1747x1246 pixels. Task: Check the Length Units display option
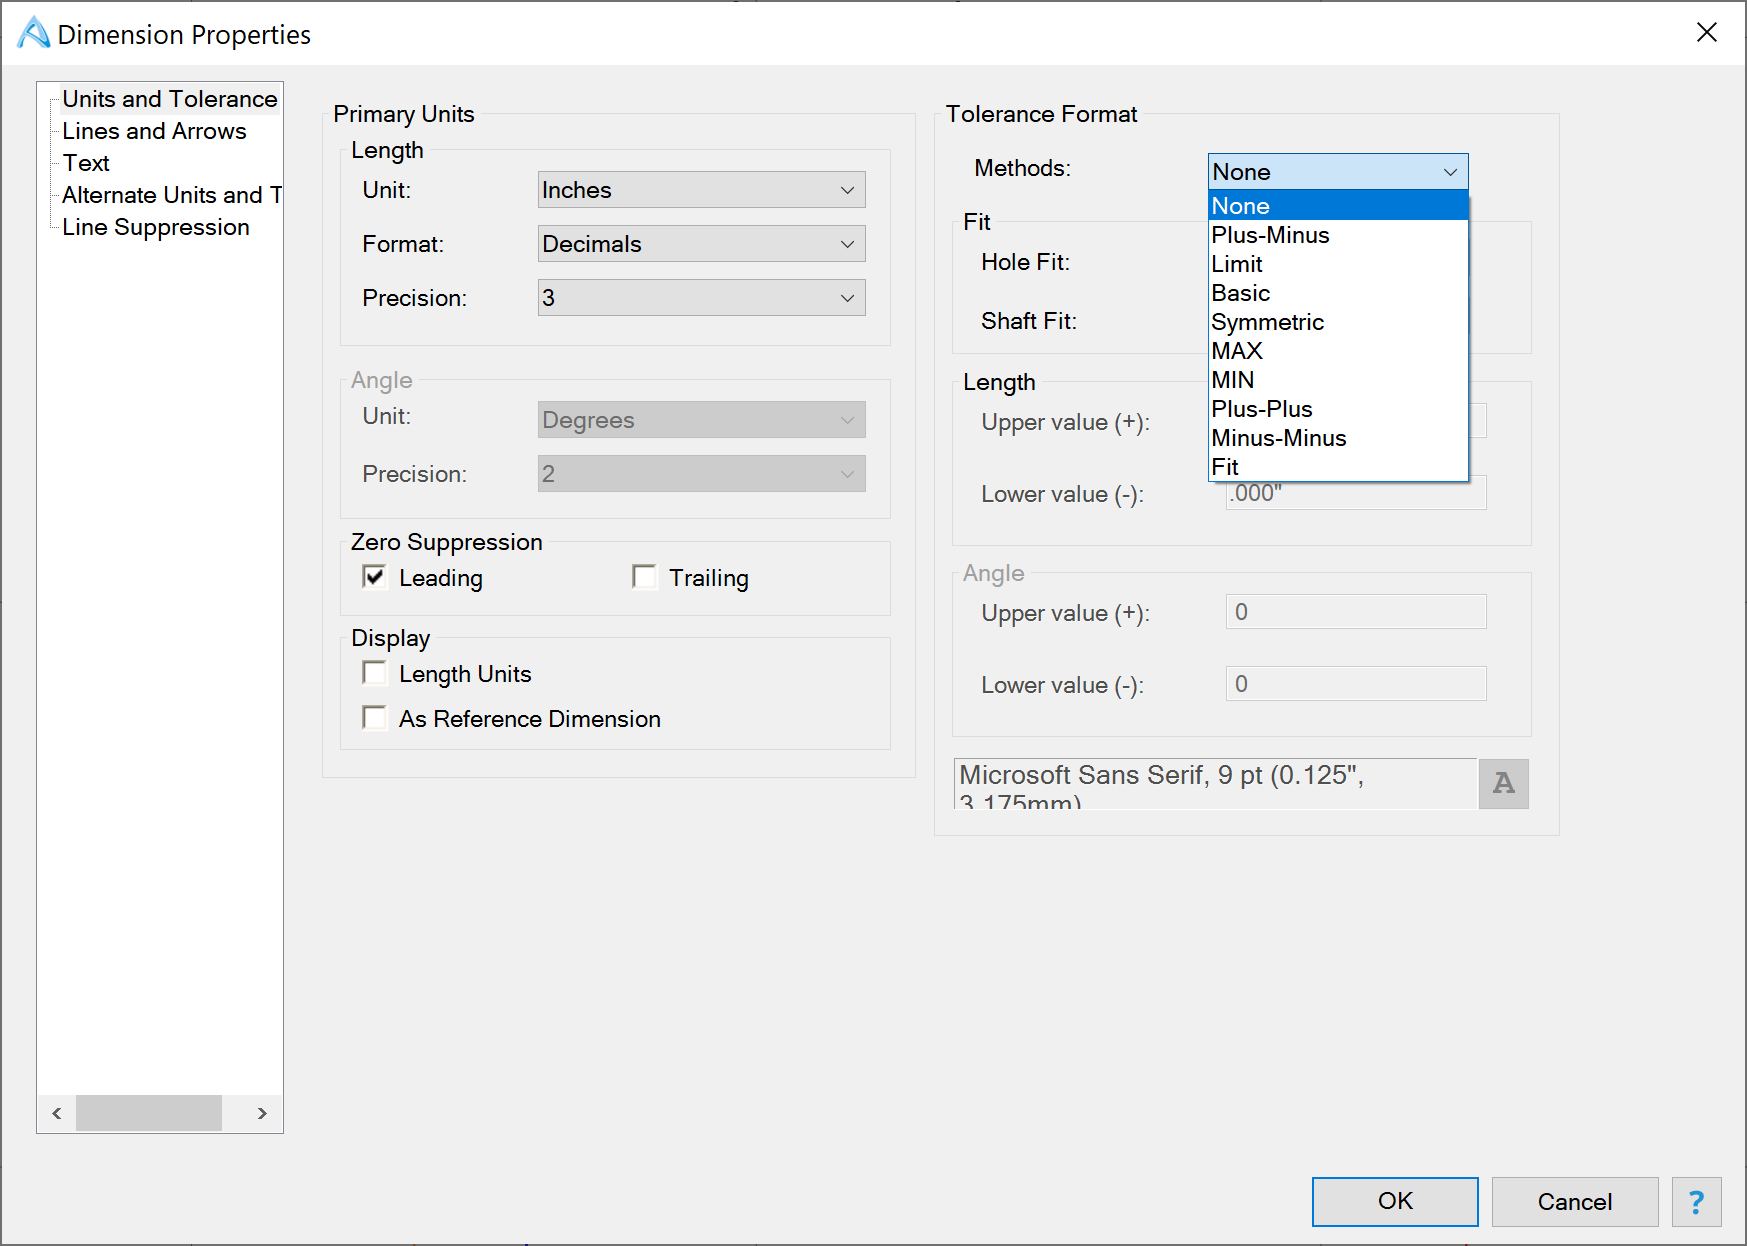(x=374, y=673)
